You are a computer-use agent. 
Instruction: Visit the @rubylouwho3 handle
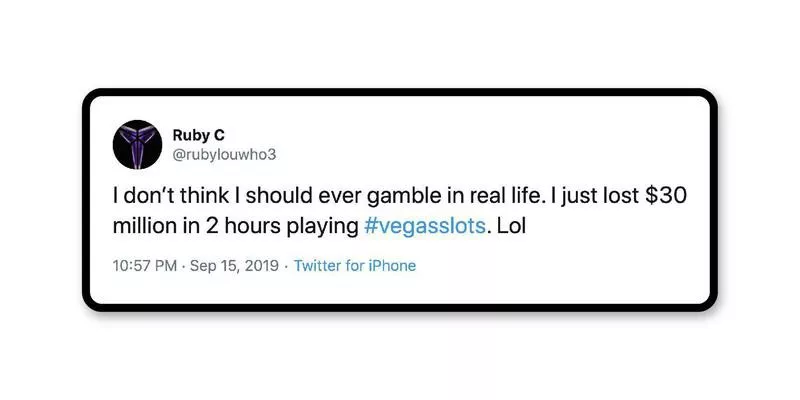tap(224, 155)
